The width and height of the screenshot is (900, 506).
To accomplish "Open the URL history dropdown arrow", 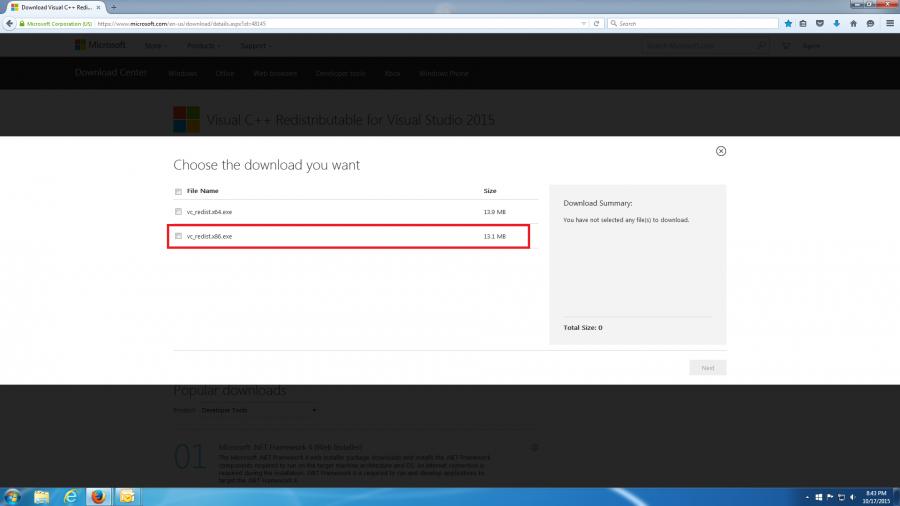I will (584, 24).
